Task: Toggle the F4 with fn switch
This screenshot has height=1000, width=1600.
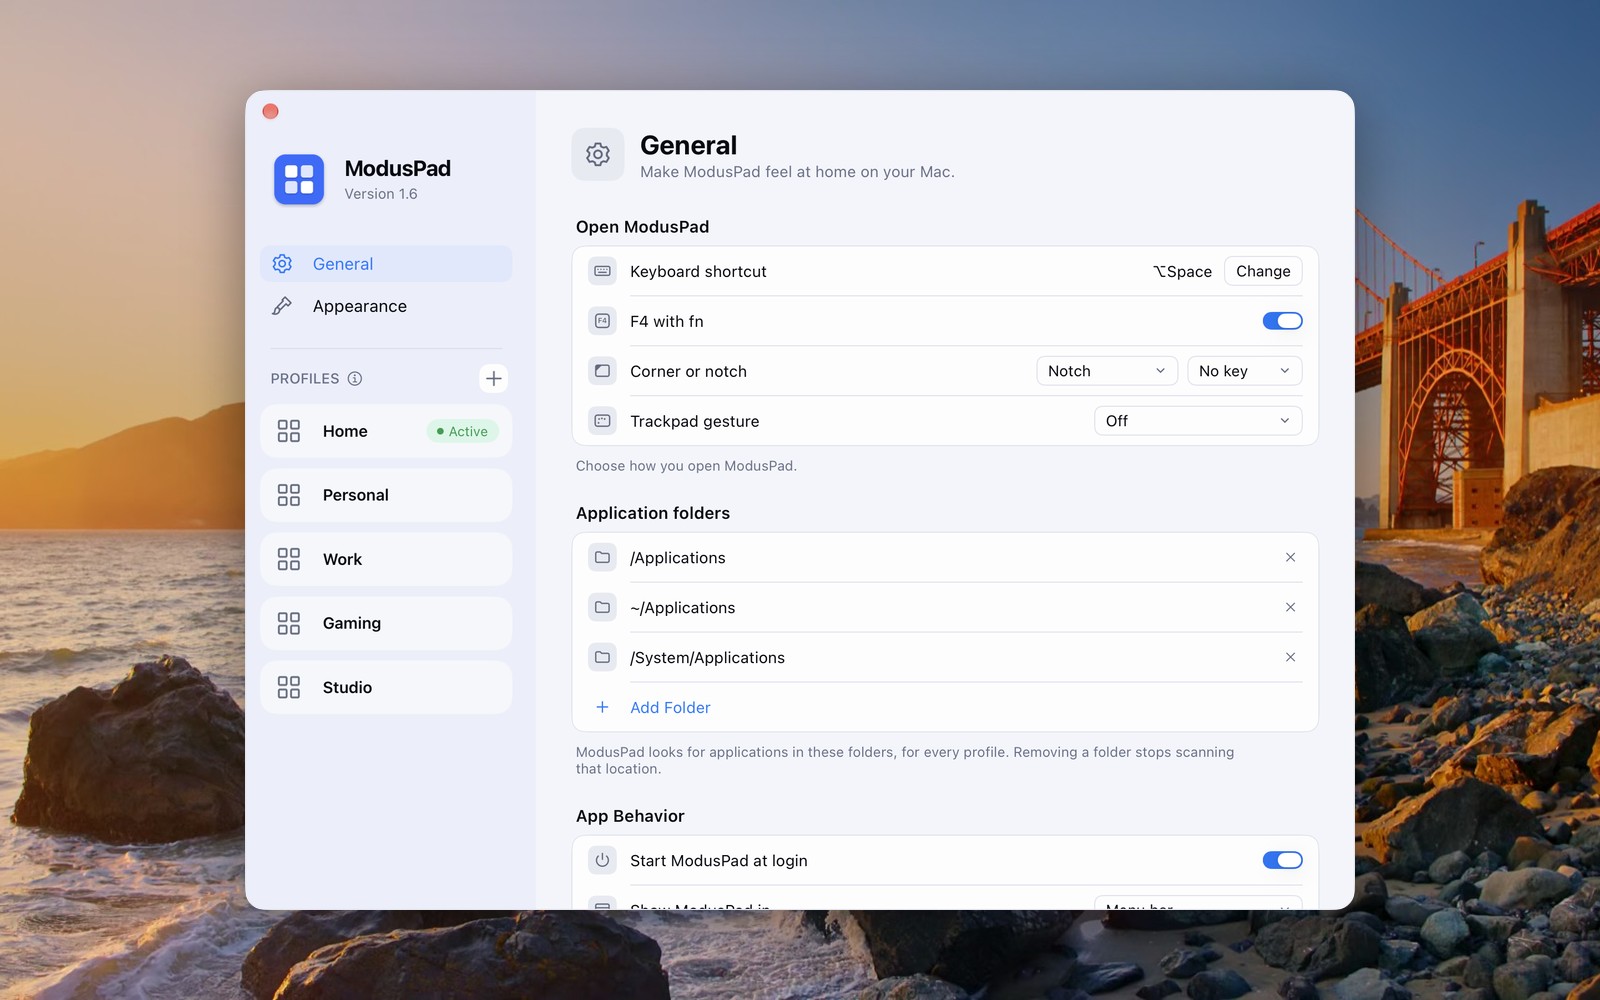Action: click(x=1282, y=321)
